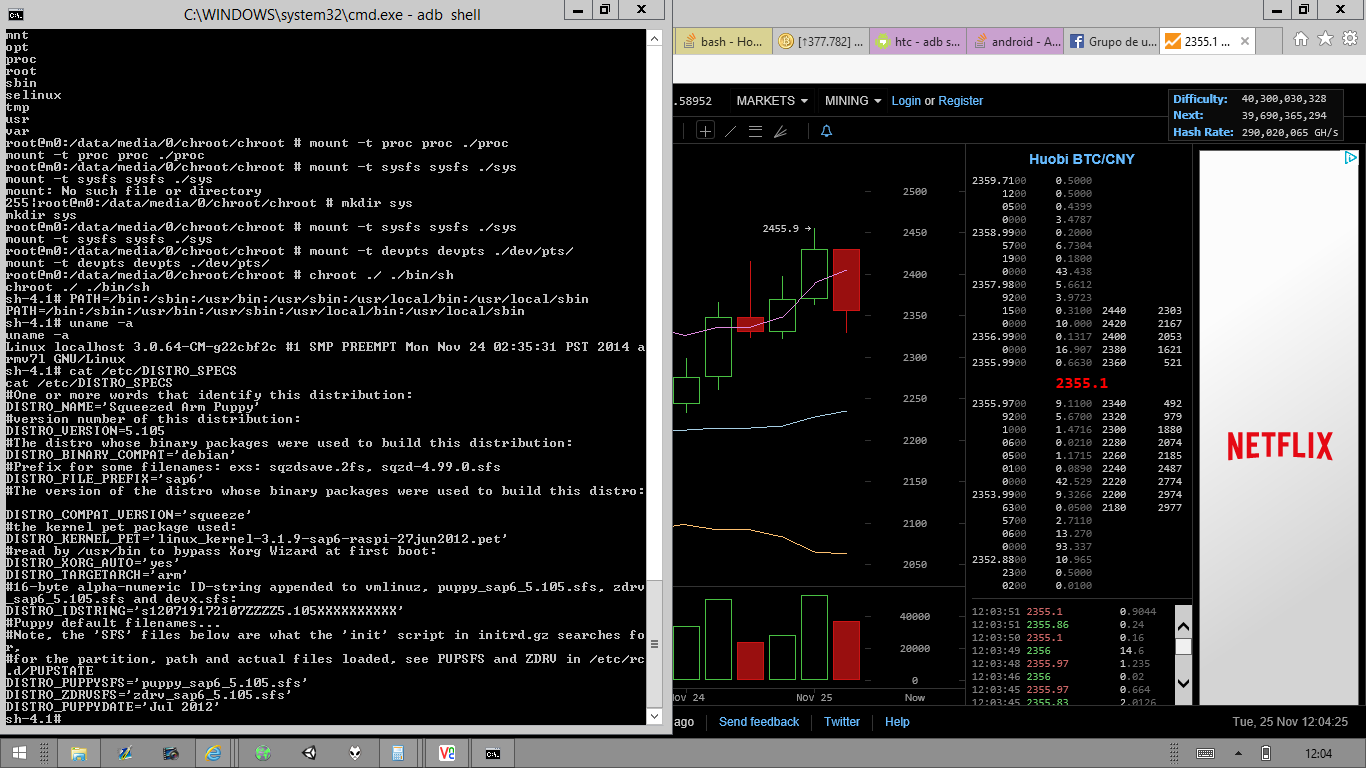Viewport: 1366px width, 768px height.
Task: Switch to the 'bash - Ho...' browser tab
Action: pyautogui.click(x=724, y=42)
